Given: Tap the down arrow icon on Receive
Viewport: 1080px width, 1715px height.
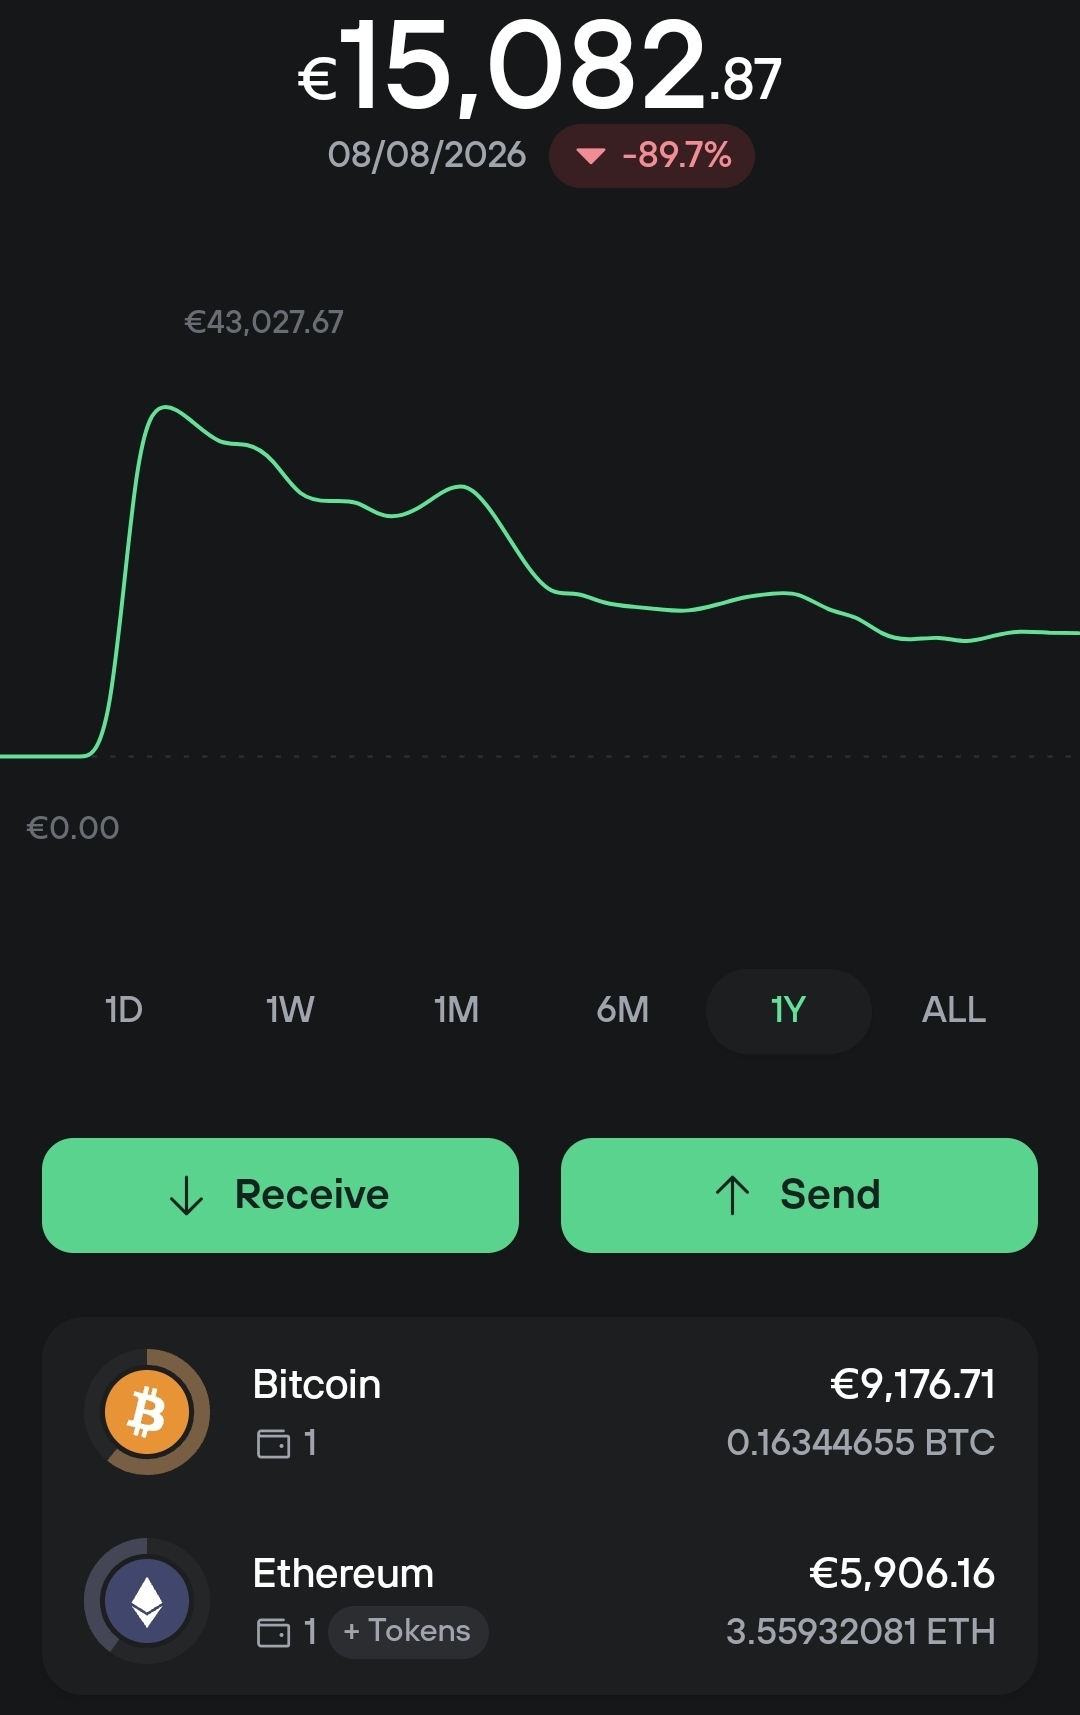Looking at the screenshot, I should pos(186,1195).
